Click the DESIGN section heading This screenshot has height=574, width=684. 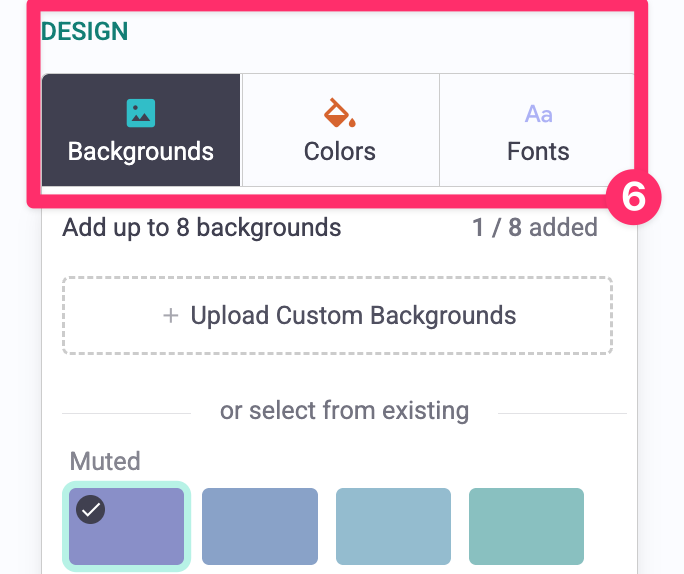tap(85, 31)
